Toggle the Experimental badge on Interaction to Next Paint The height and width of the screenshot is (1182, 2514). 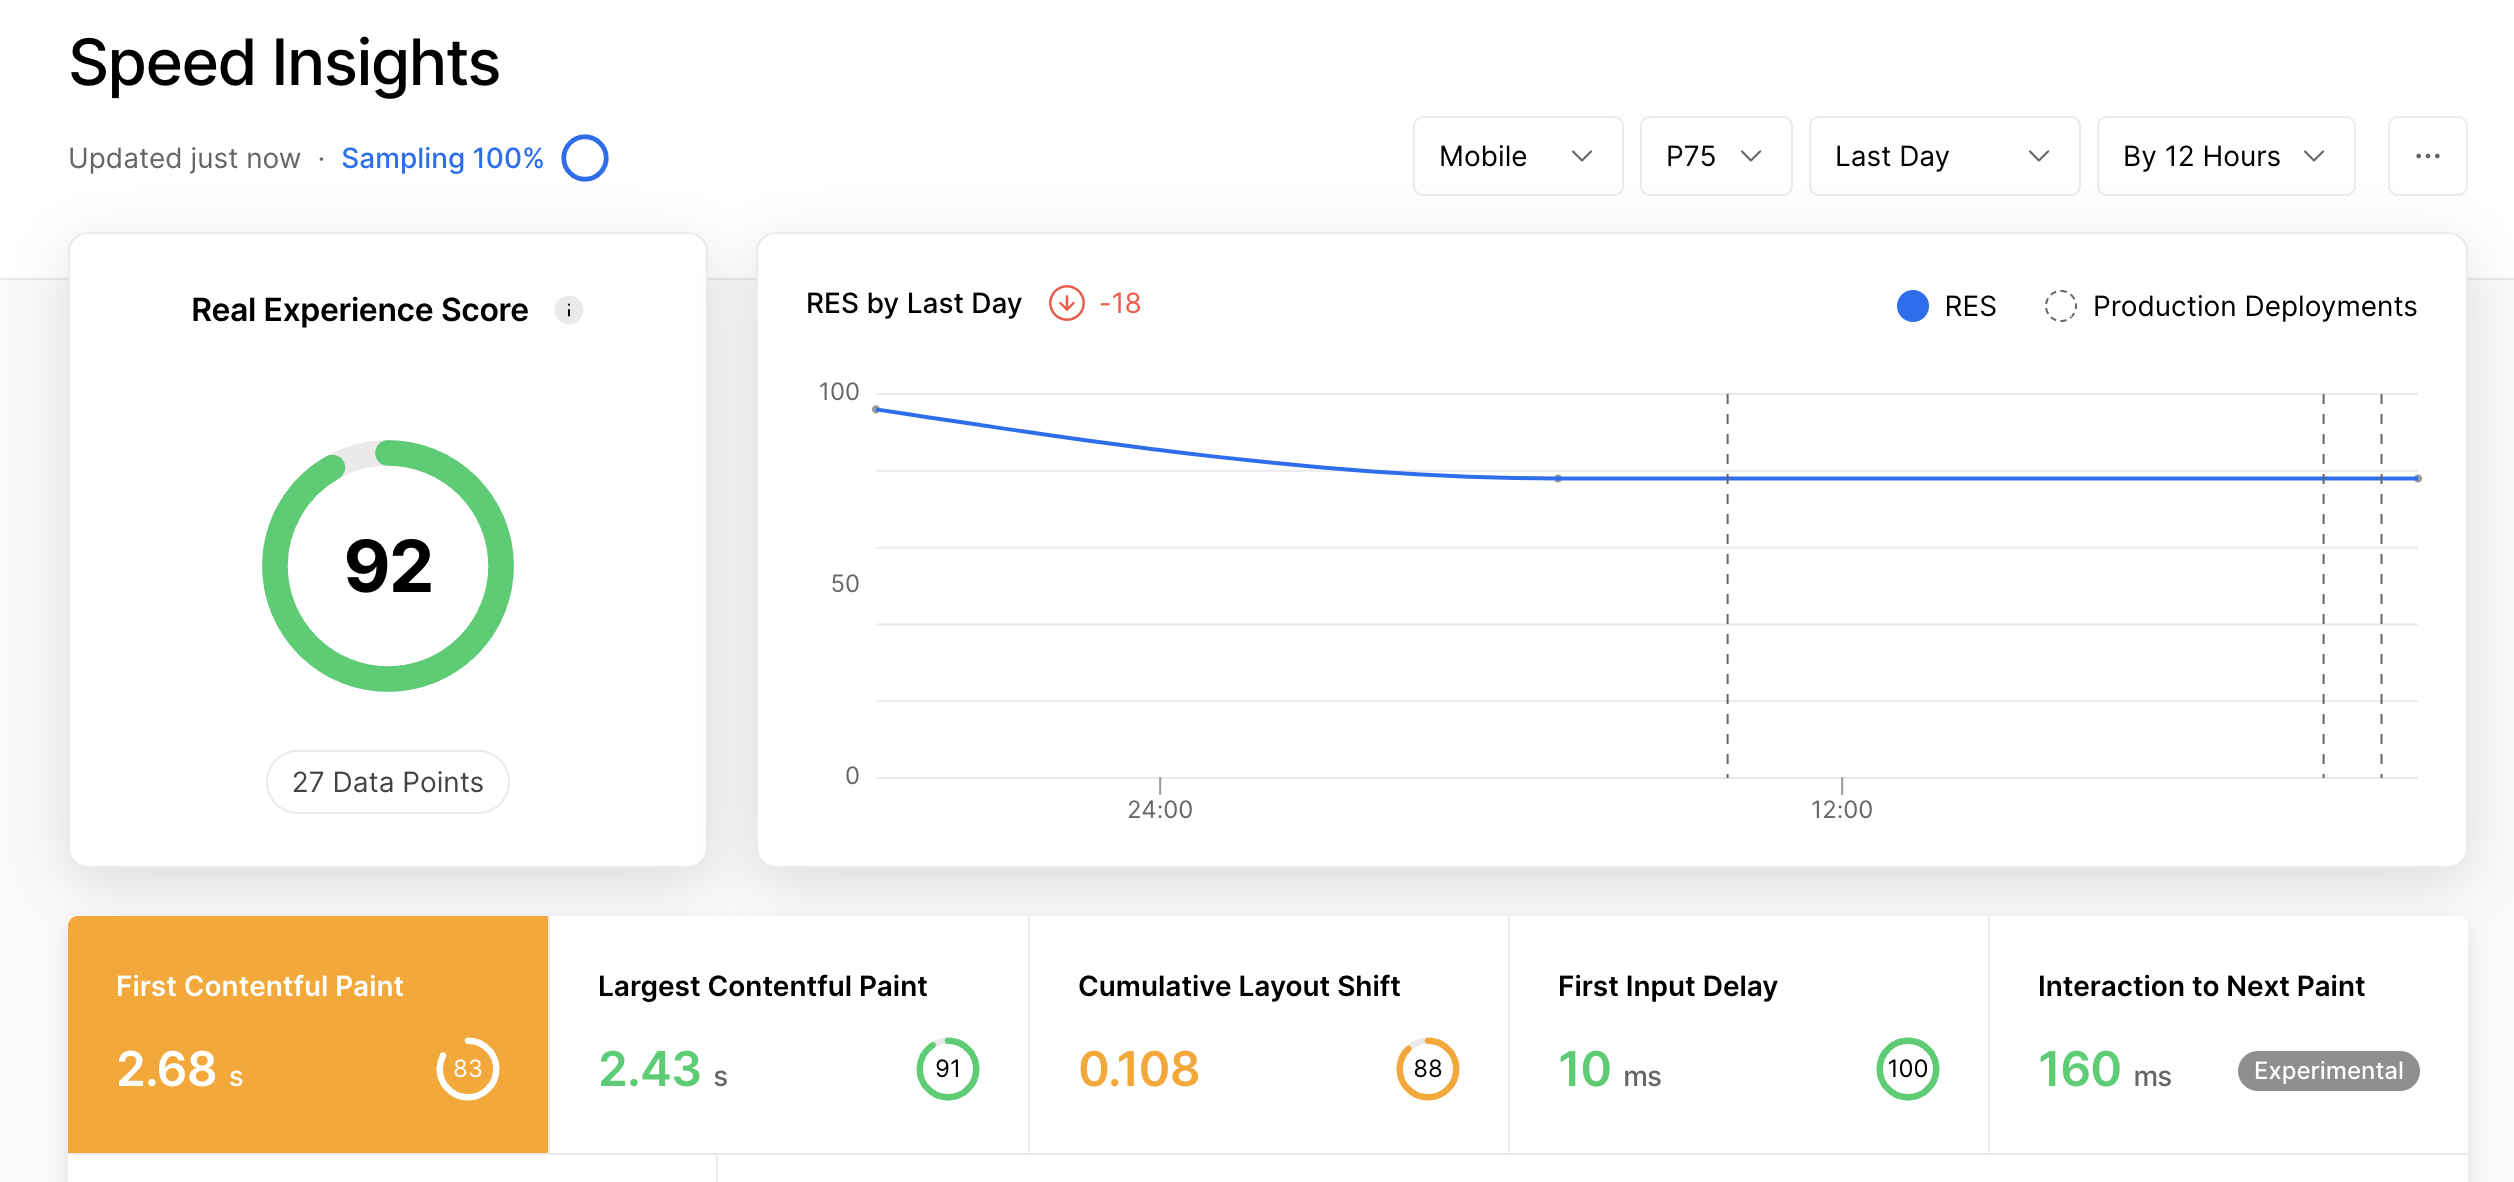pyautogui.click(x=2327, y=1070)
